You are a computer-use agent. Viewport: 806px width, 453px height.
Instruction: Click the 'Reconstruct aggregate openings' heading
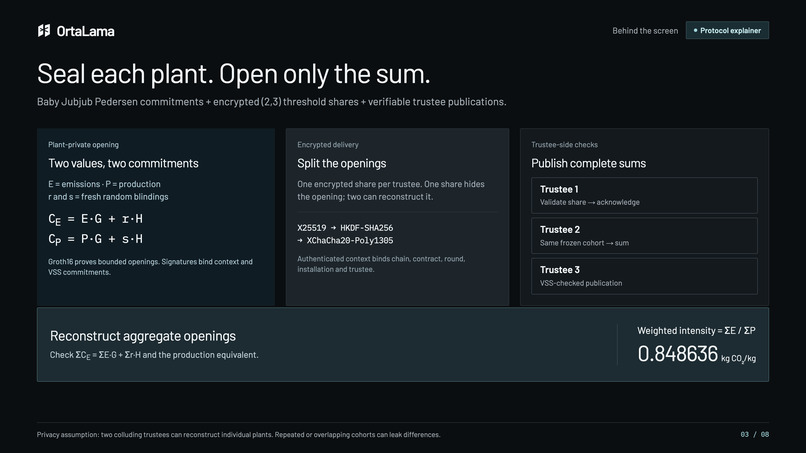[143, 336]
